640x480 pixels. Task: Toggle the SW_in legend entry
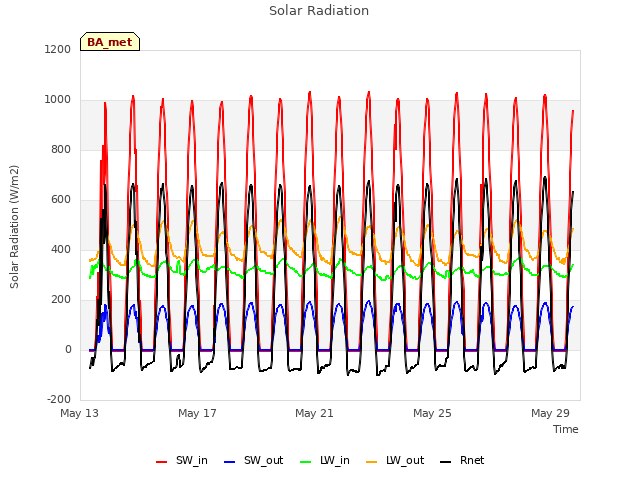coord(182,461)
